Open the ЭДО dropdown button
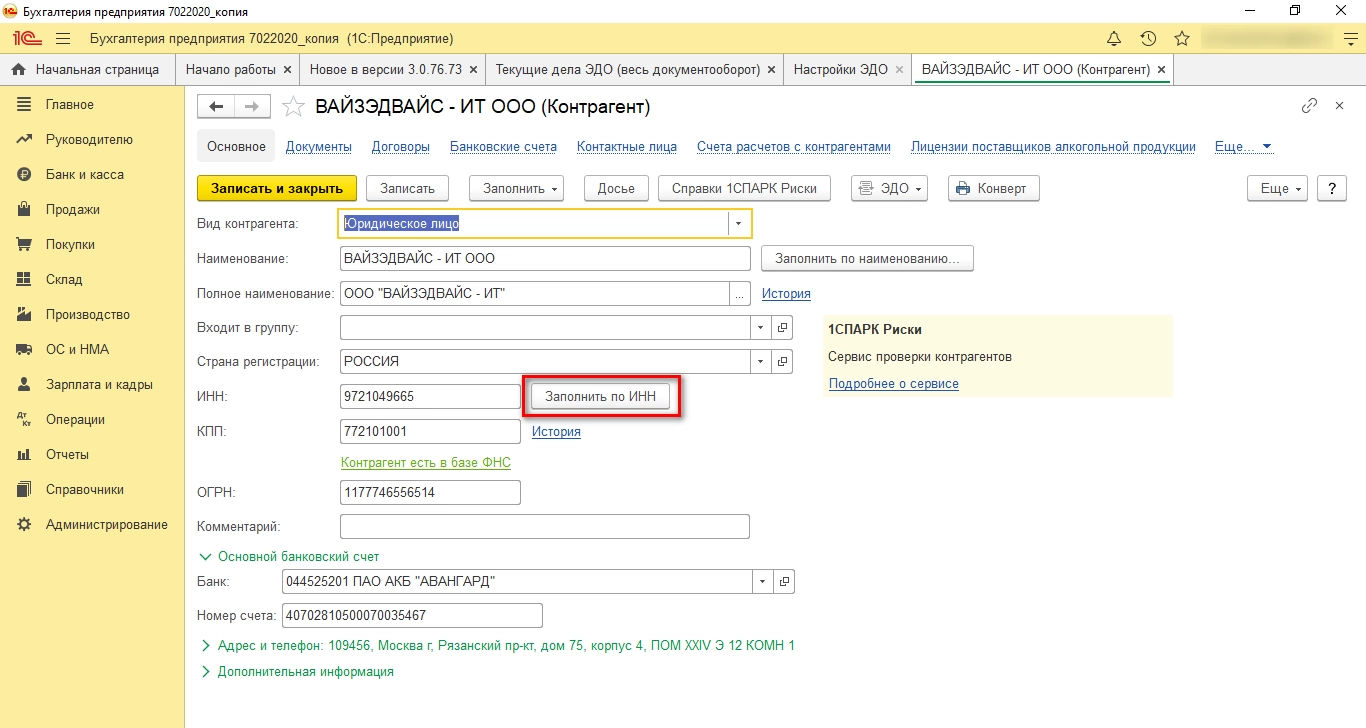 coord(889,189)
